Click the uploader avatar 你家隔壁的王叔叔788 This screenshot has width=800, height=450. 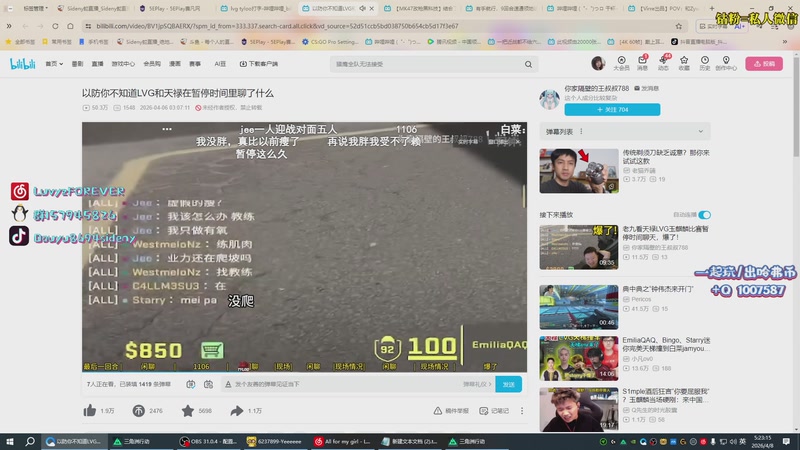[x=549, y=99]
